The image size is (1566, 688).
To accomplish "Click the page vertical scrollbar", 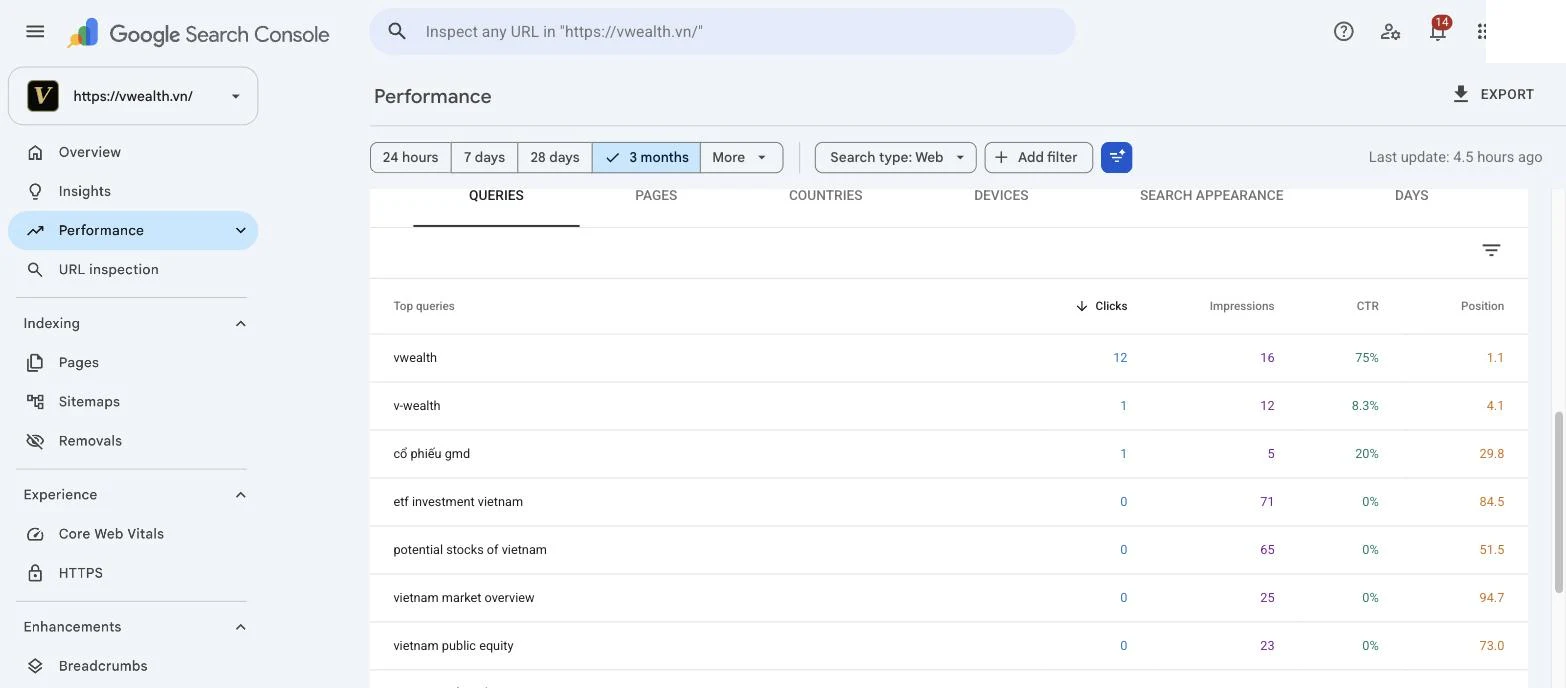I will (1558, 502).
